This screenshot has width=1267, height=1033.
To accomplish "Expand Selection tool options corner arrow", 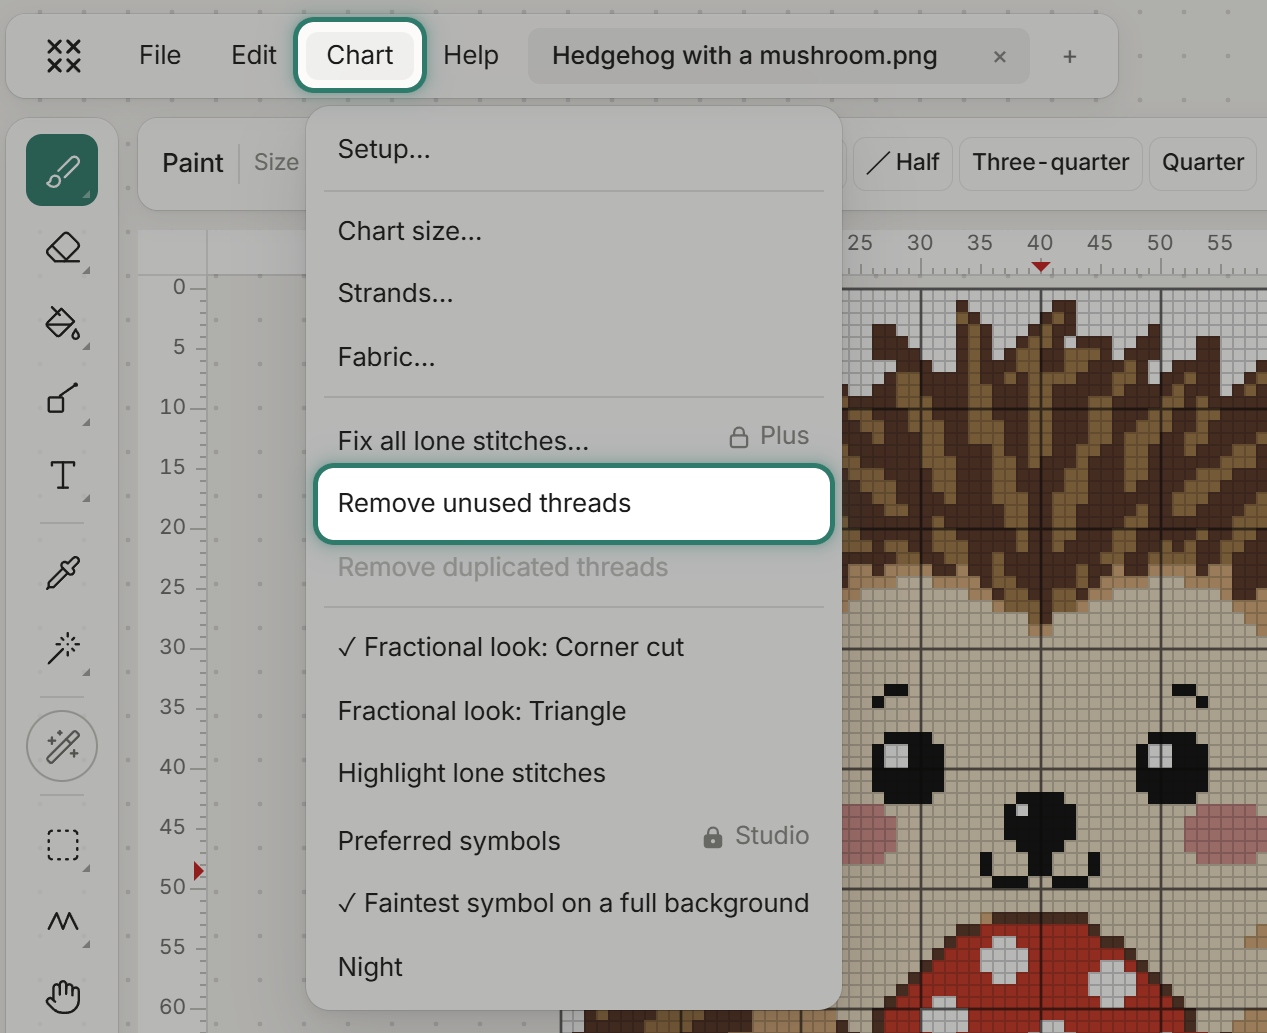I will pyautogui.click(x=86, y=868).
